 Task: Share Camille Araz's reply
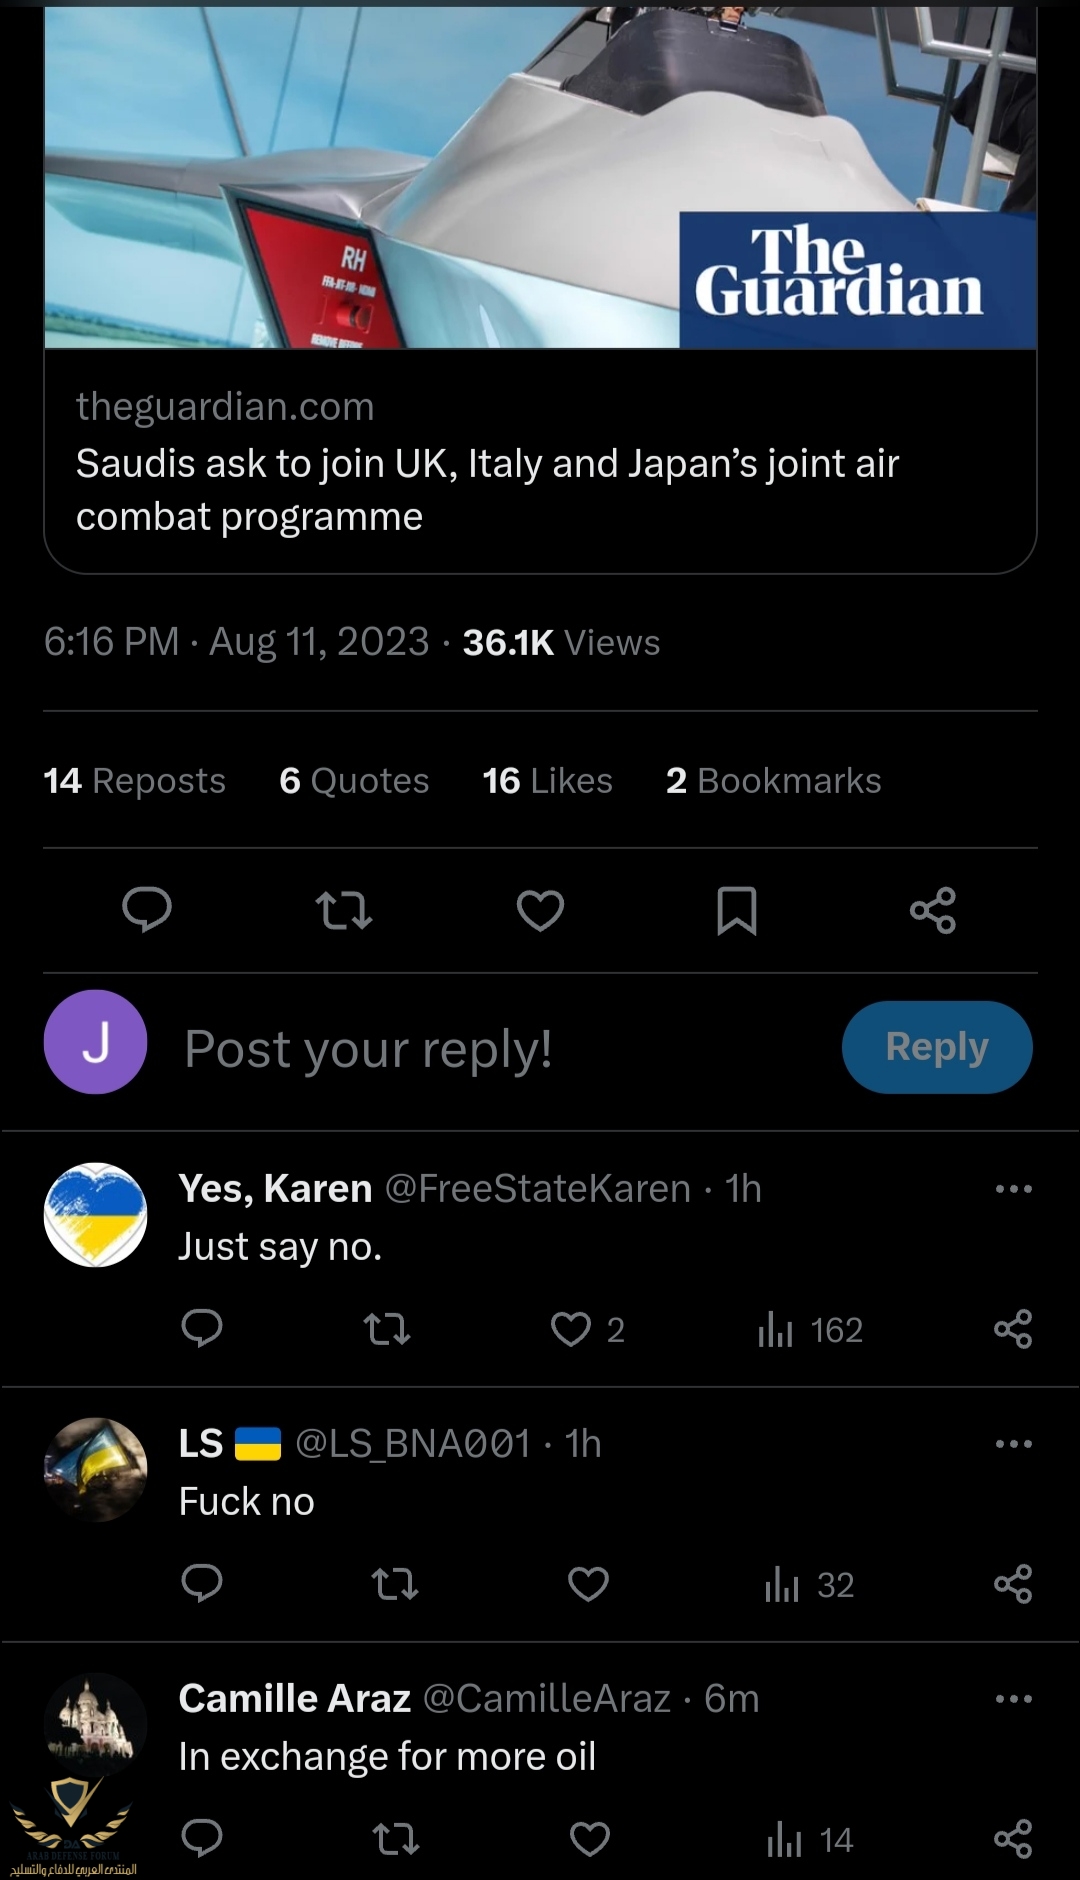tap(1013, 1839)
